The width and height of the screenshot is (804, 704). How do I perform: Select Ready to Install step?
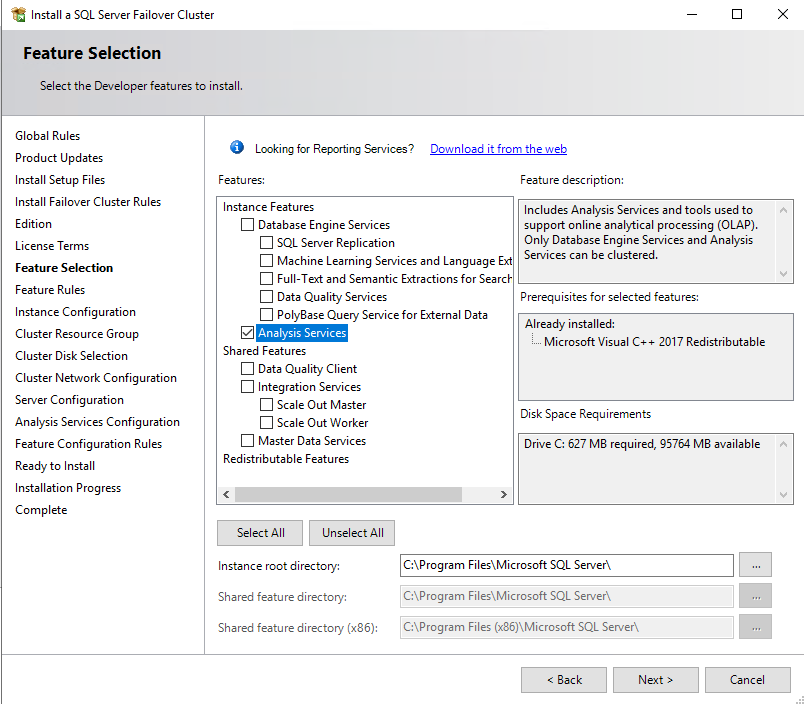tap(55, 466)
